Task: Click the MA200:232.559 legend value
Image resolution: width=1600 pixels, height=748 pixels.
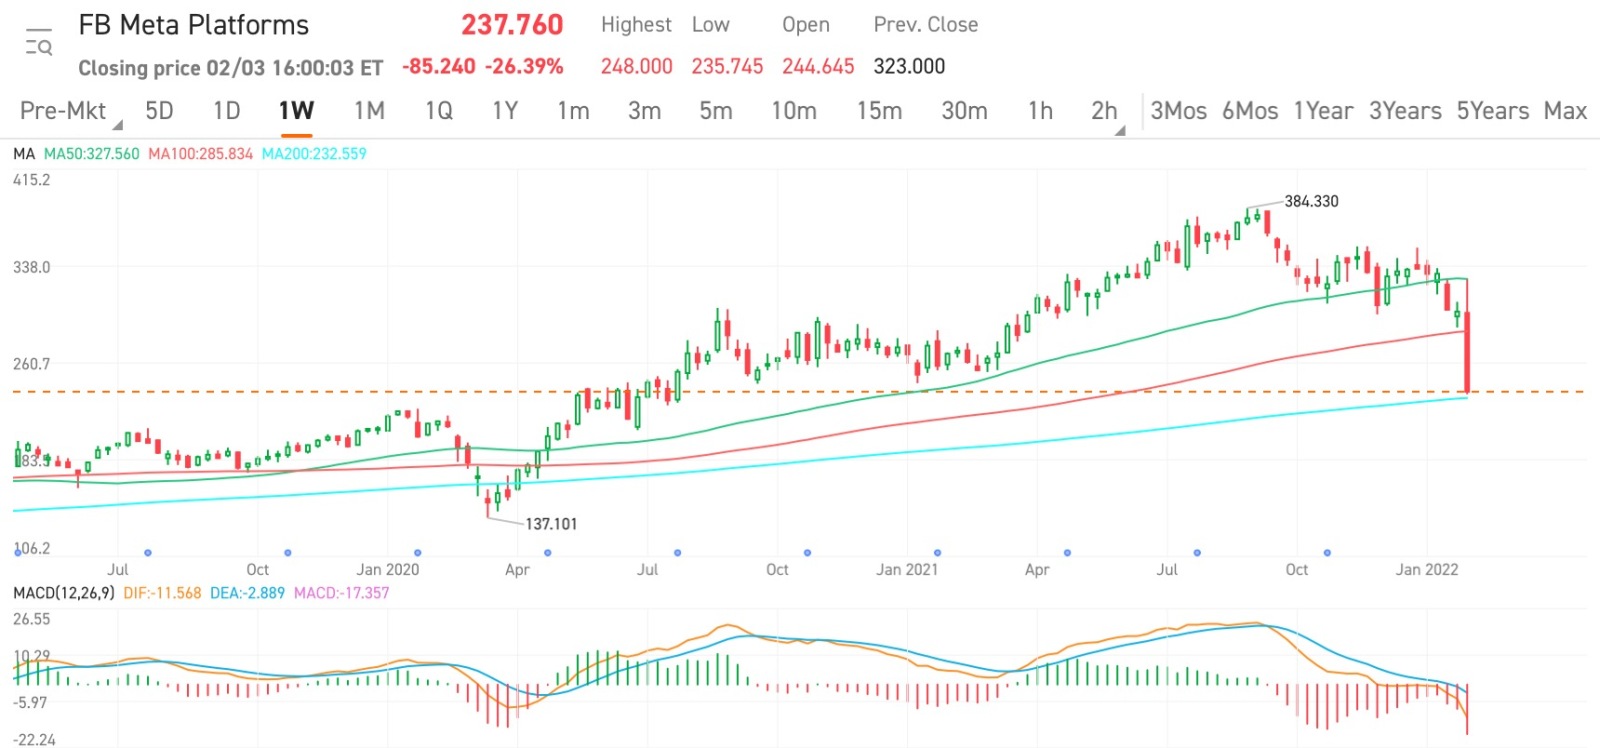Action: tap(314, 154)
